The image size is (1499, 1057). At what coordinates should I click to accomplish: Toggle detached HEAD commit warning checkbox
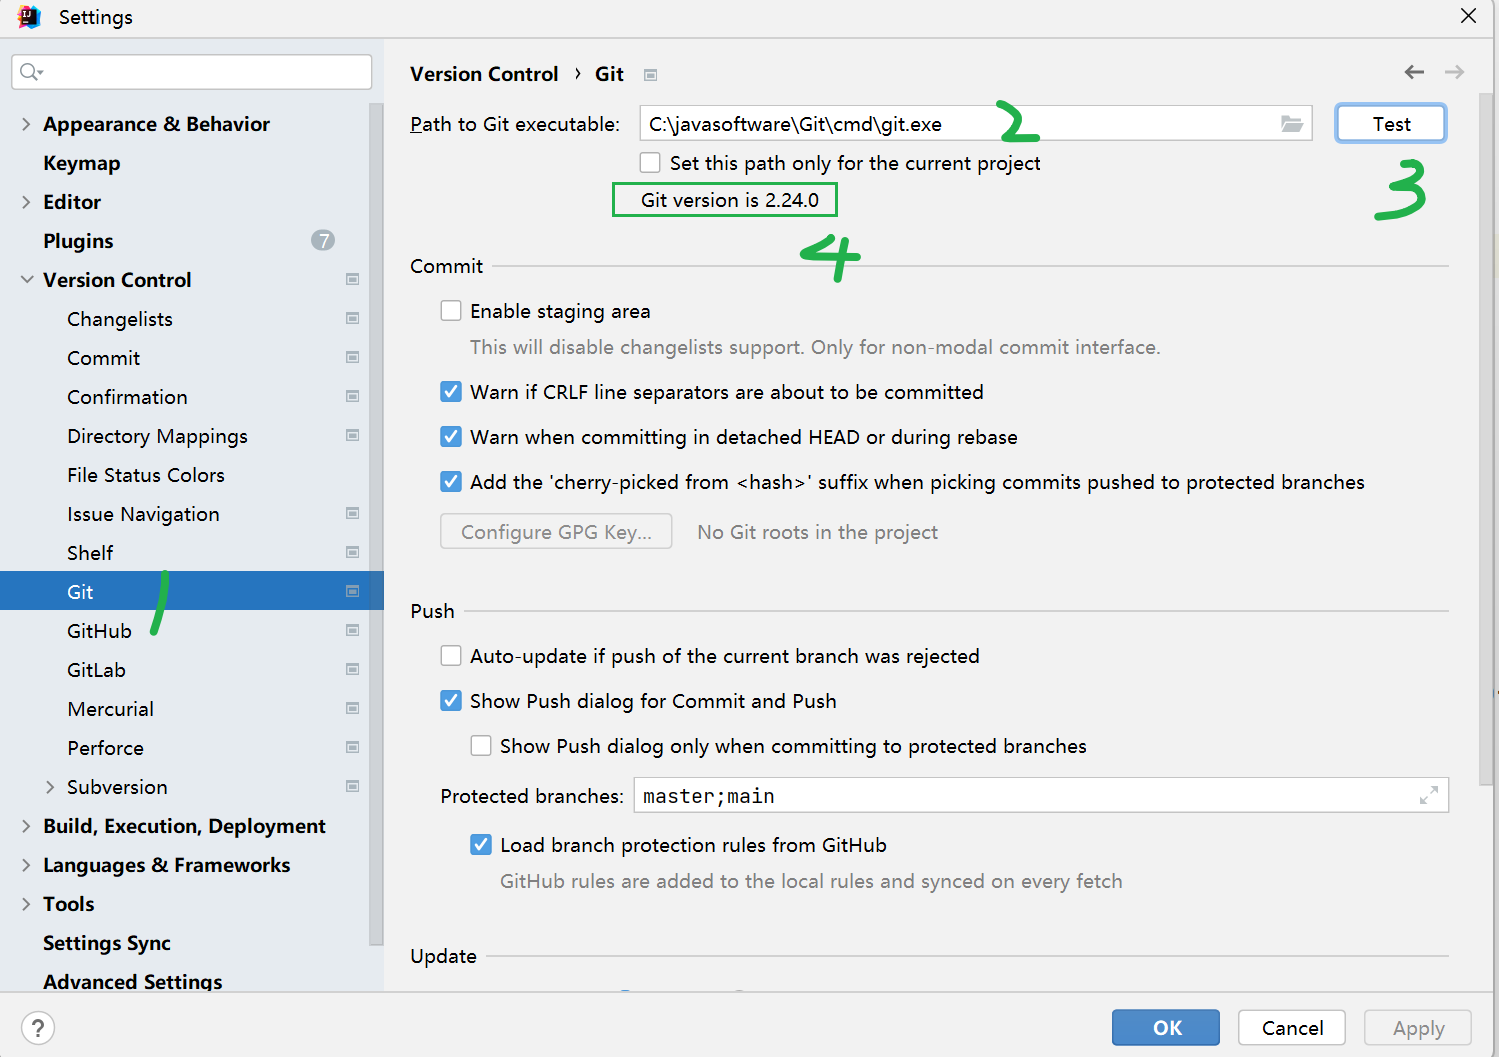tap(451, 437)
